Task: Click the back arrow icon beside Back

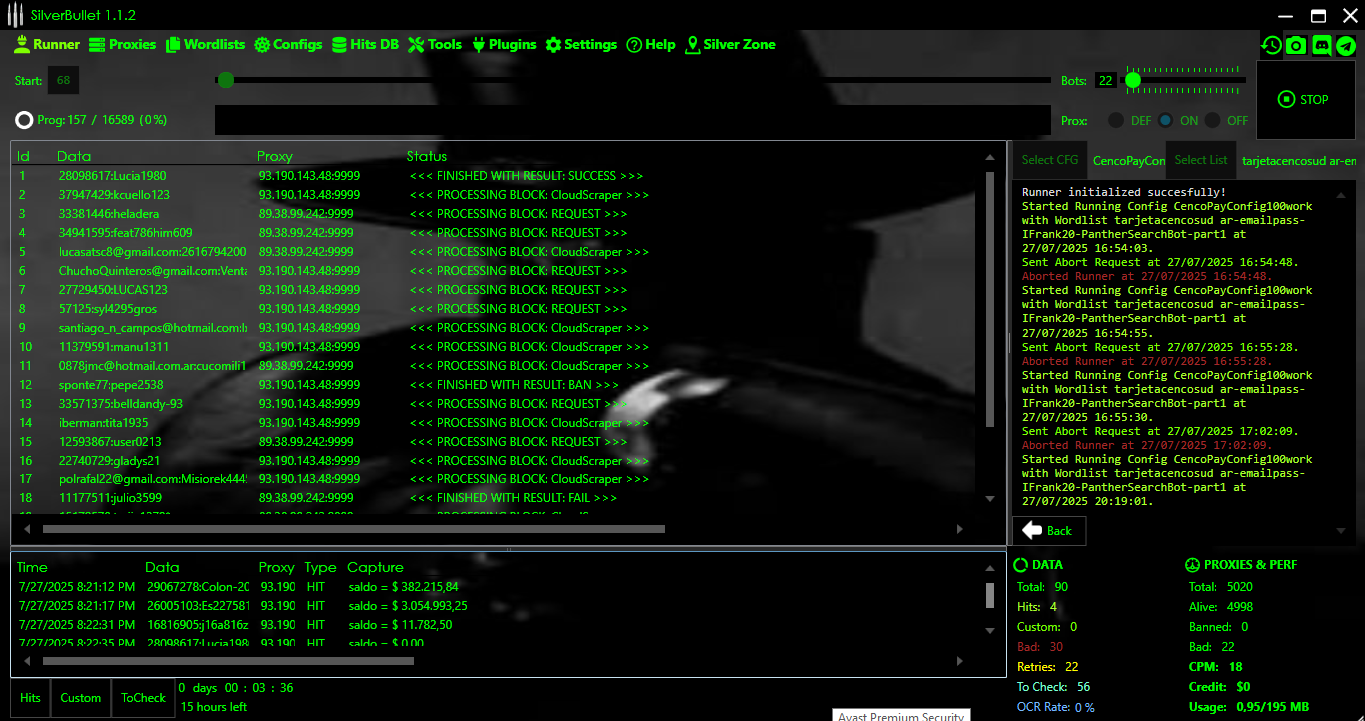Action: tap(1032, 531)
